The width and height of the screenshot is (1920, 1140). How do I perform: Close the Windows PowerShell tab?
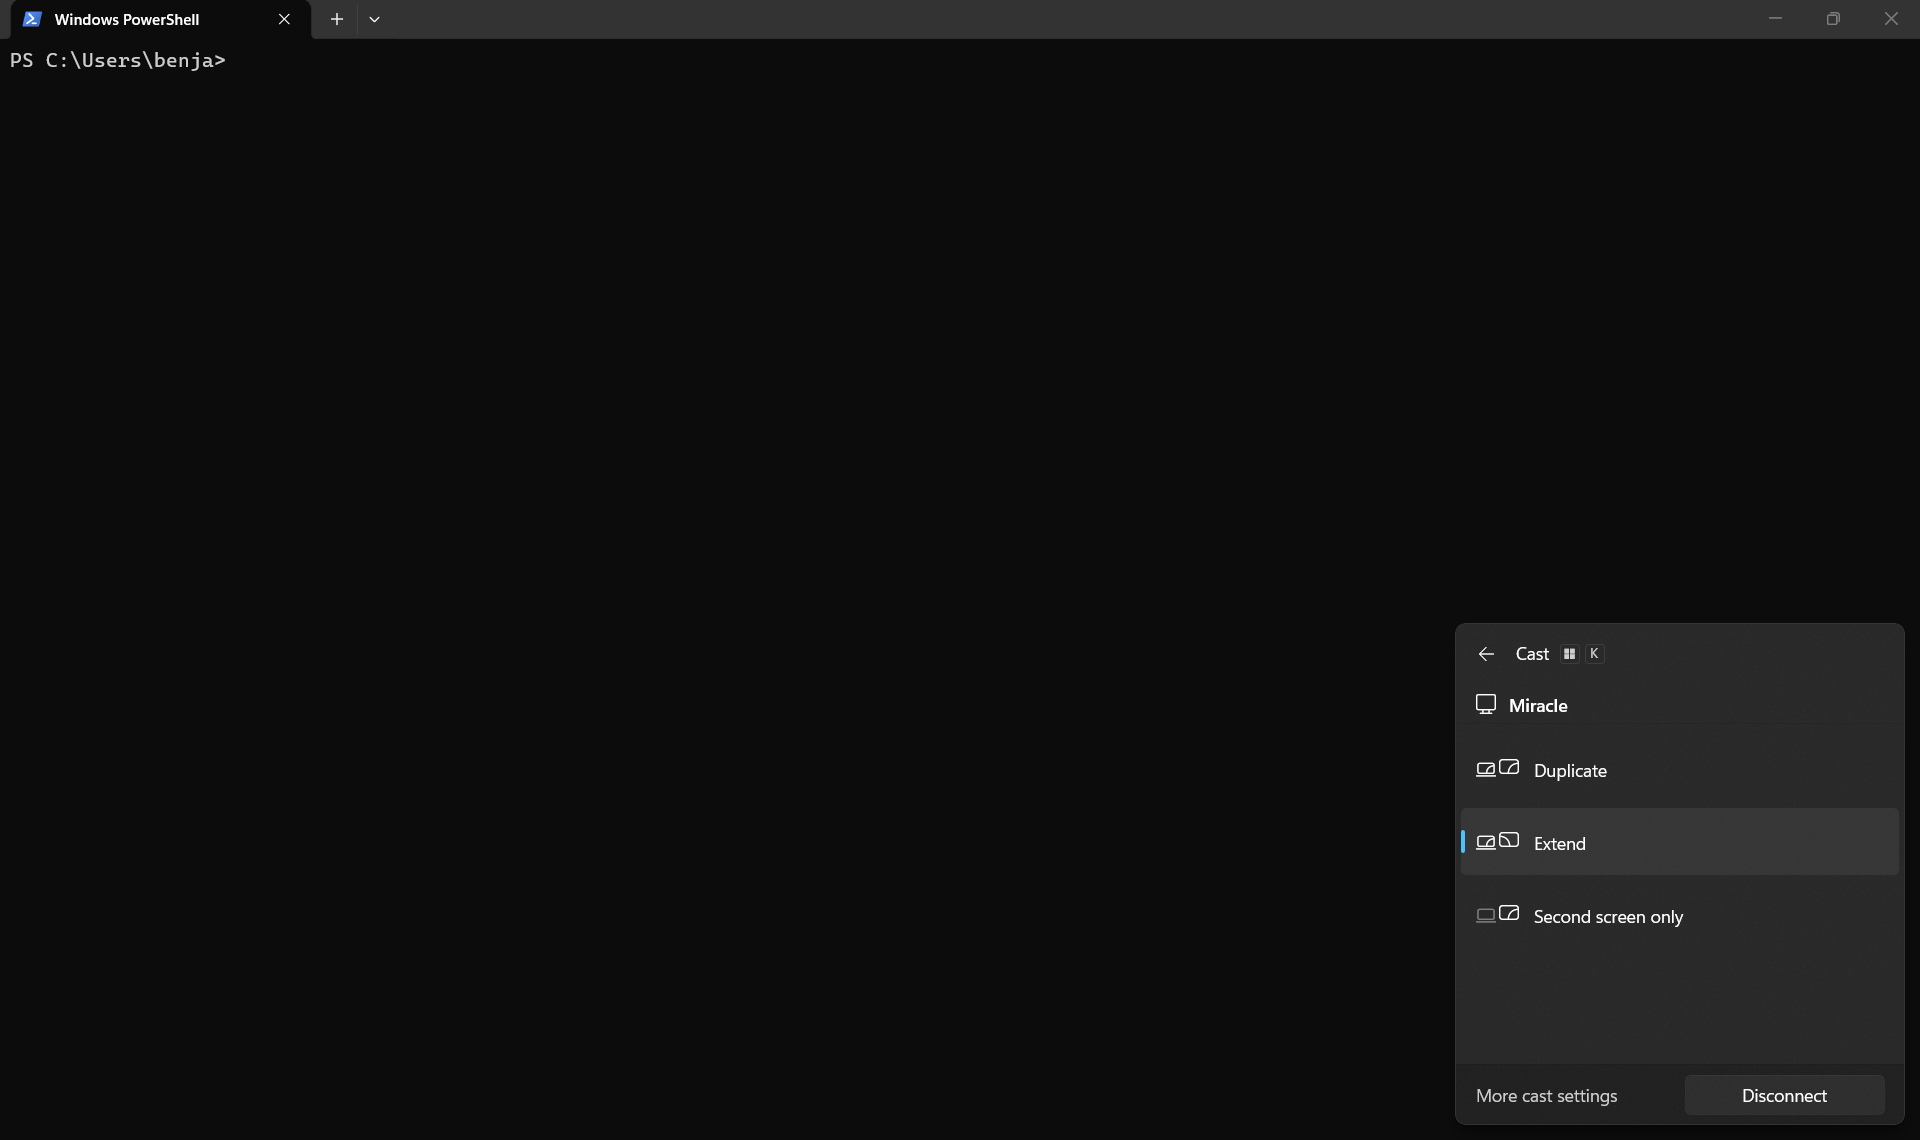coord(284,19)
